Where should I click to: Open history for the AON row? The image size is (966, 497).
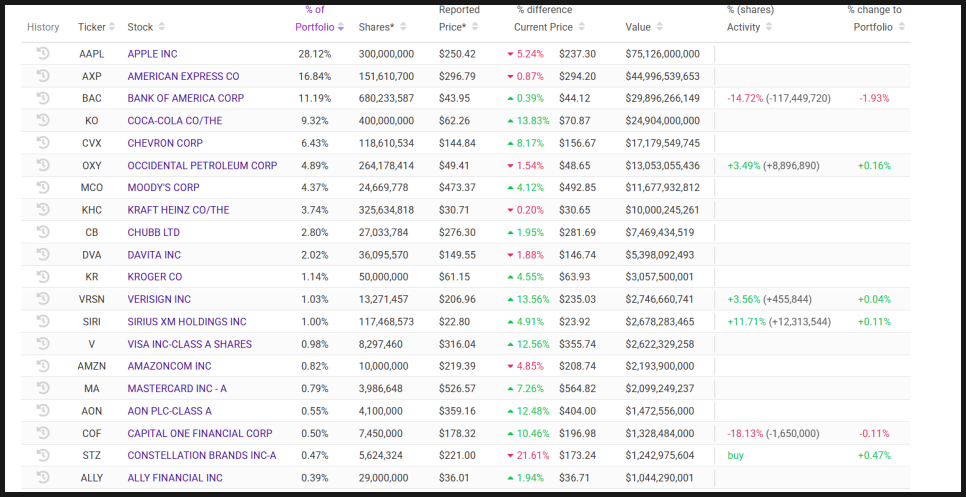(43, 411)
